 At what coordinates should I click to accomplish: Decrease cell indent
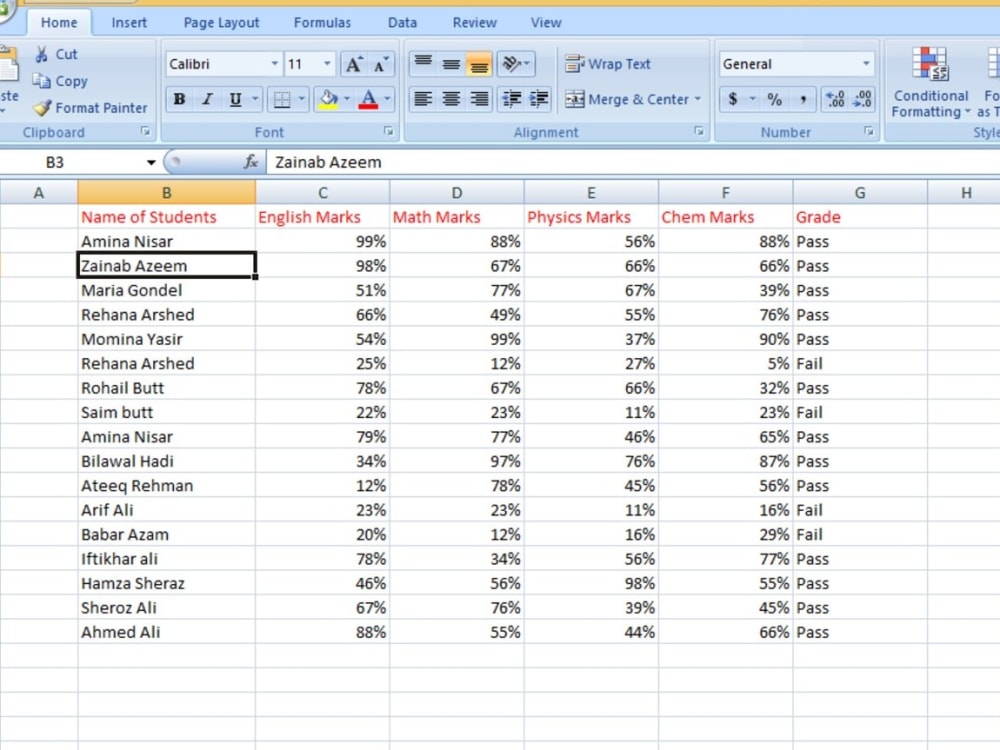[511, 99]
